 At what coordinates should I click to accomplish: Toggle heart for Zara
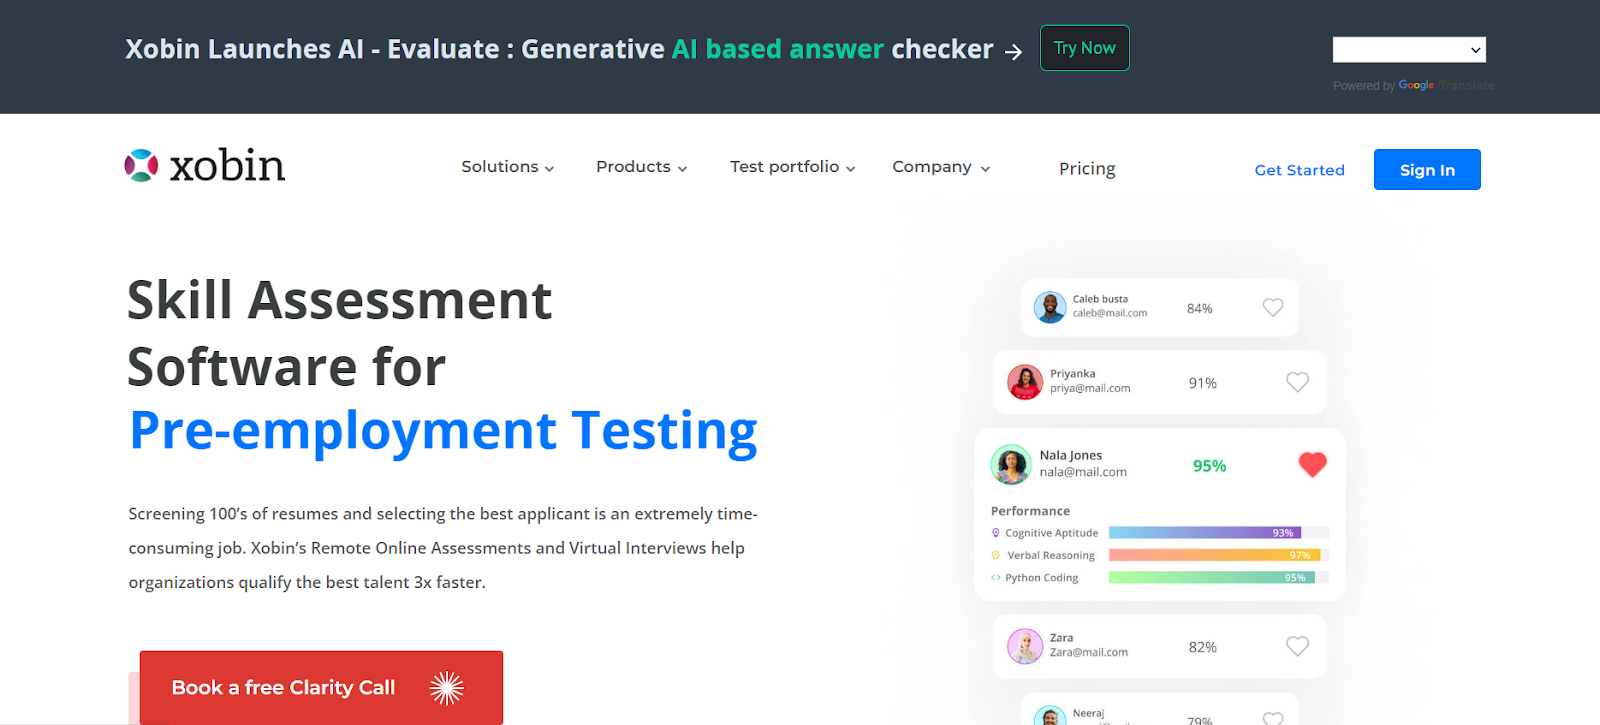[x=1298, y=647]
